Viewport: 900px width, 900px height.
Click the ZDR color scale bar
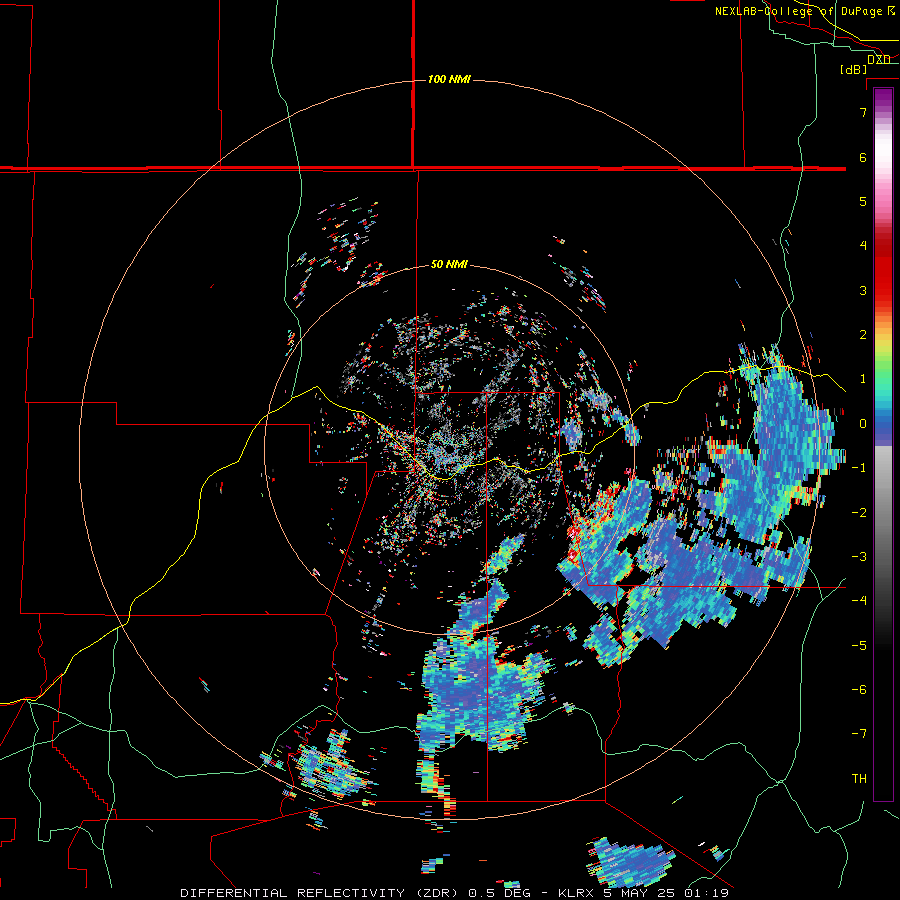pyautogui.click(x=883, y=444)
